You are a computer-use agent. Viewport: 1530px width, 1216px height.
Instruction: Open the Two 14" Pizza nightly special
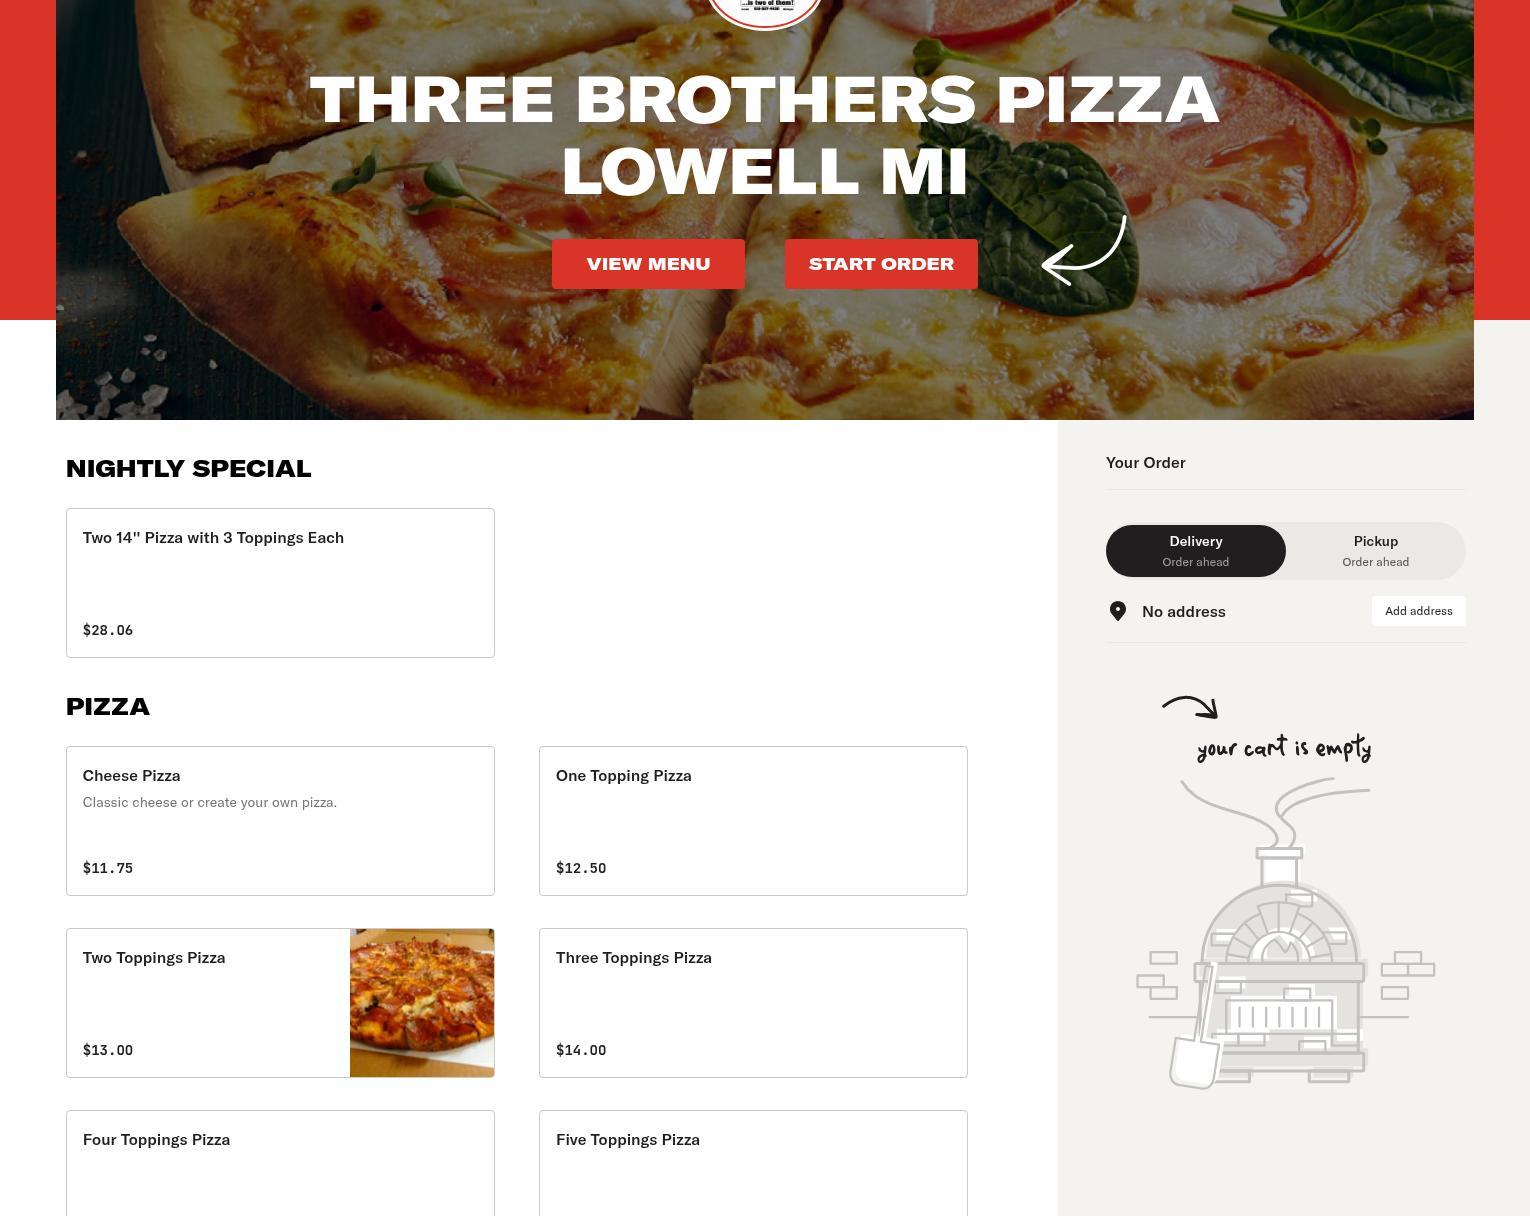(x=280, y=583)
